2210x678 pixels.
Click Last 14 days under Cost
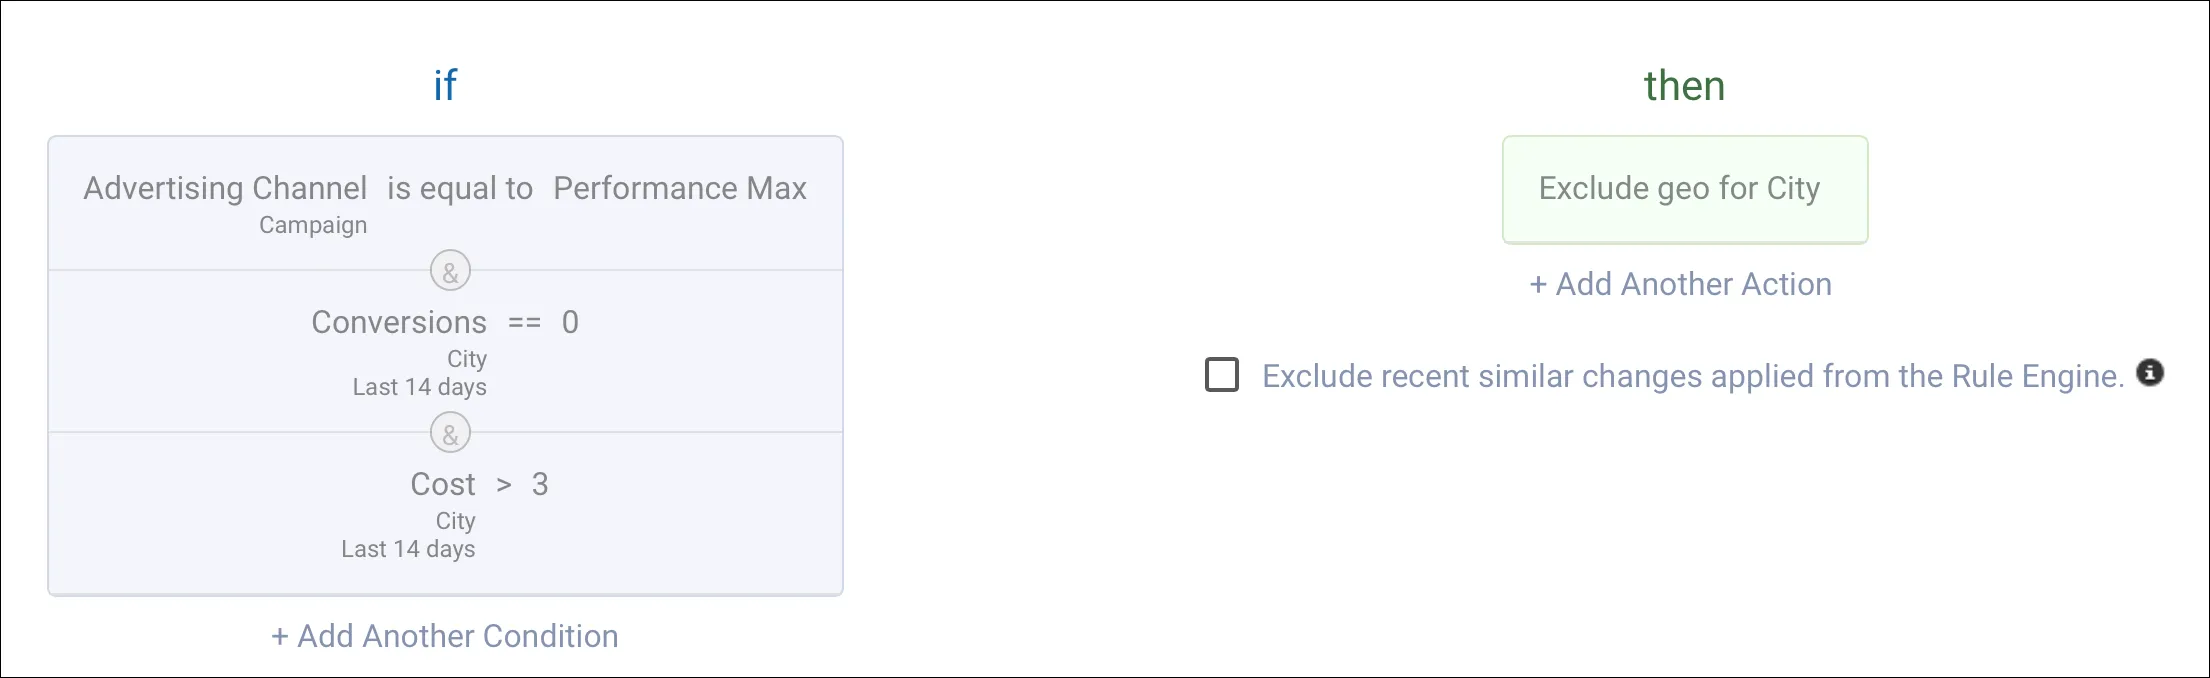point(408,549)
